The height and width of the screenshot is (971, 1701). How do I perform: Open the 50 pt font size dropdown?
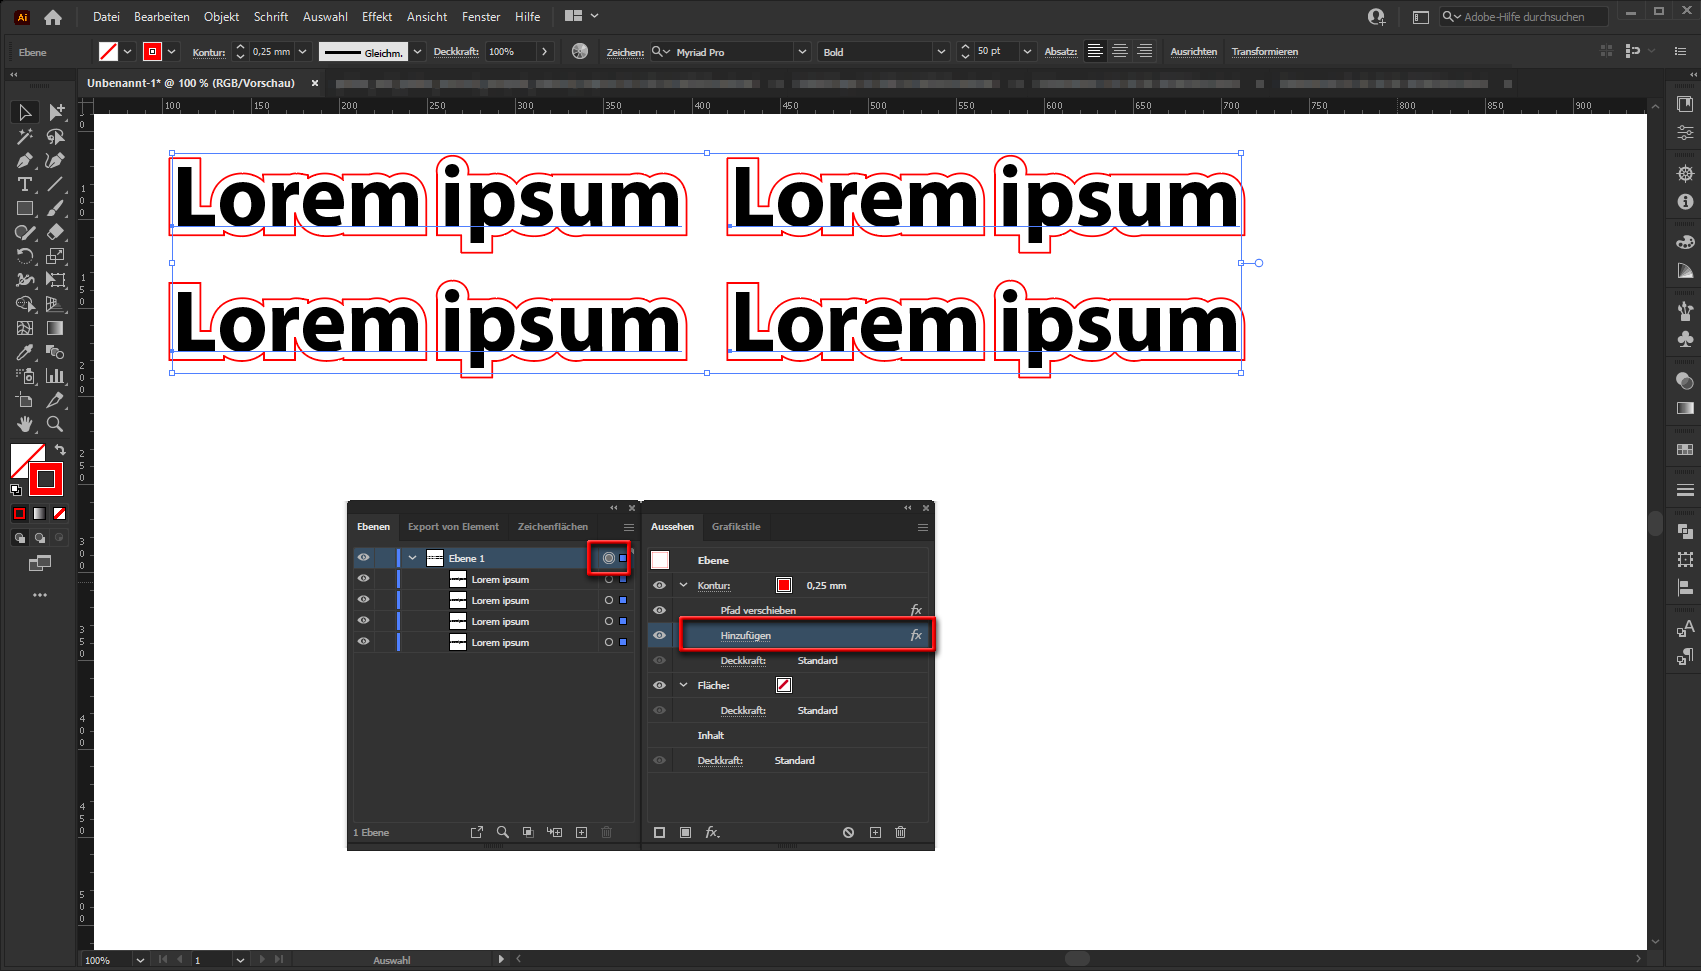[1027, 51]
